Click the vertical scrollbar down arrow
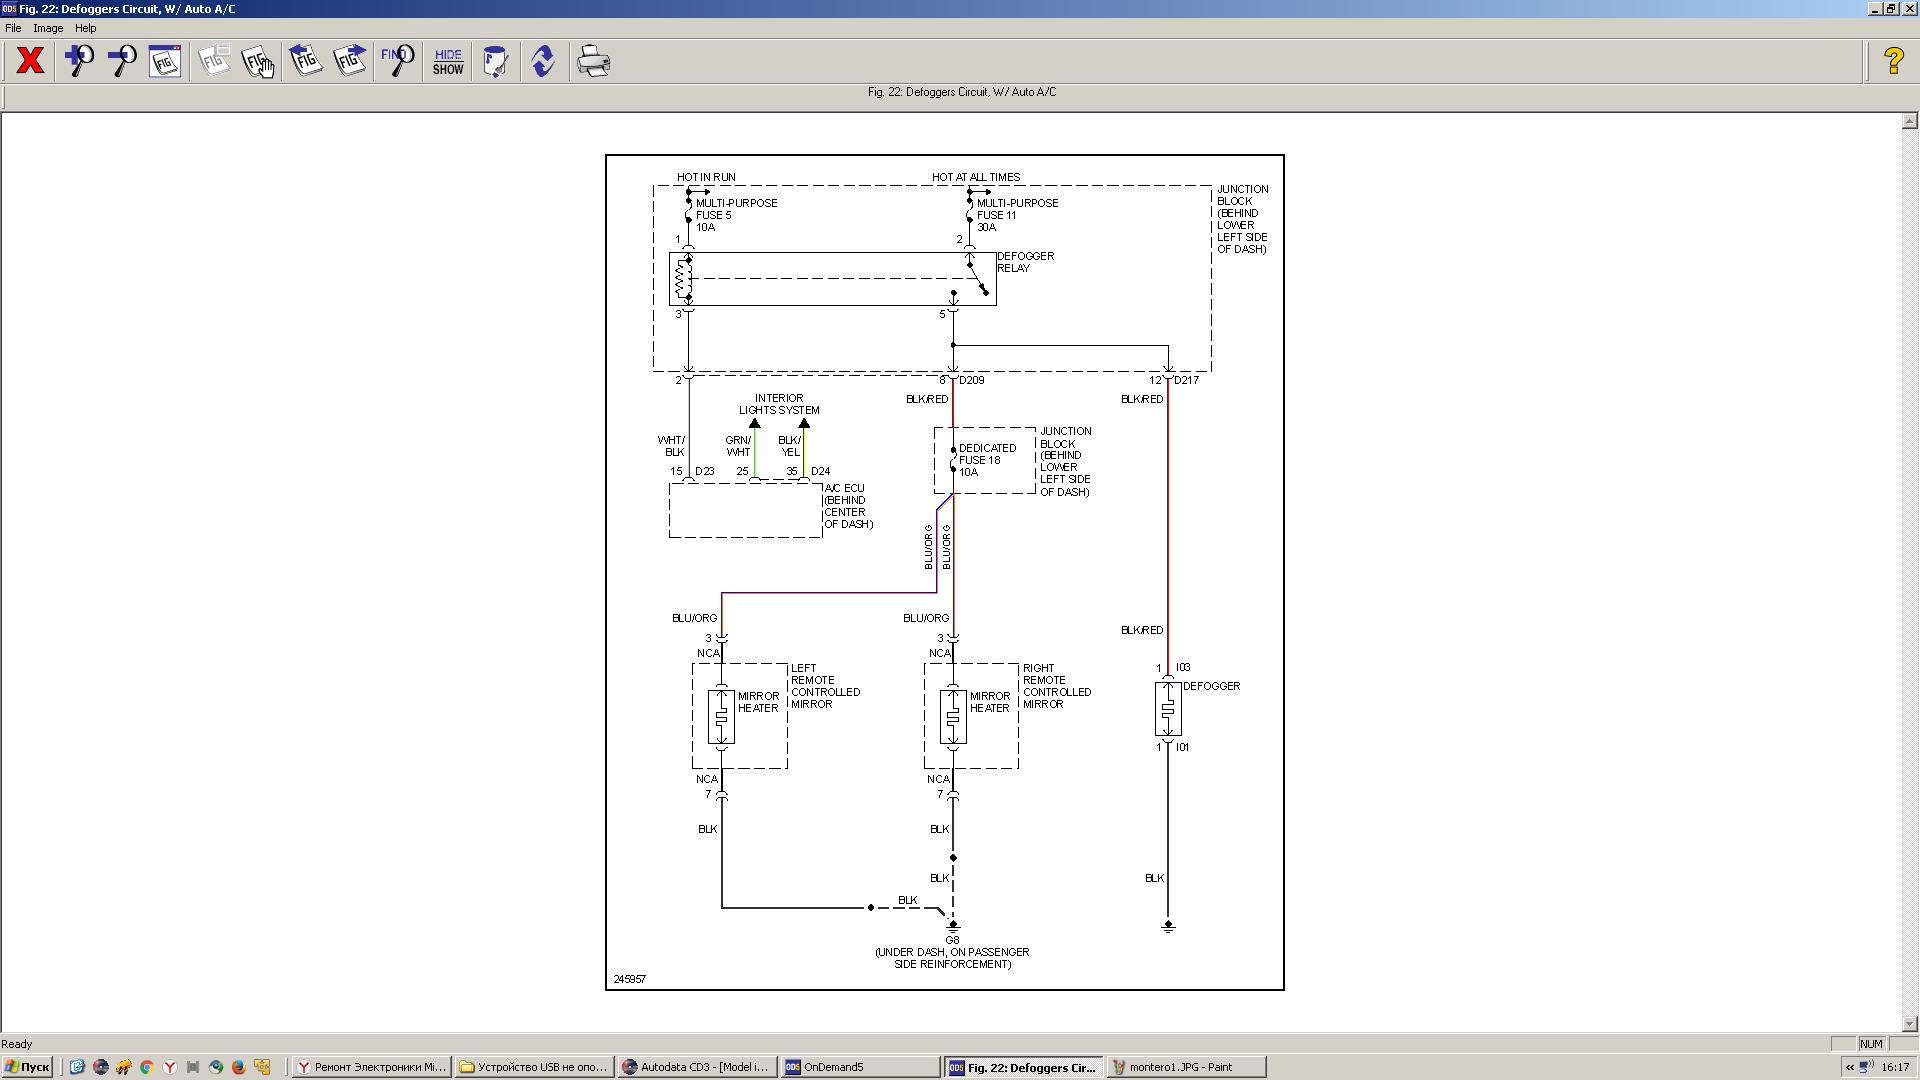 point(1909,1023)
